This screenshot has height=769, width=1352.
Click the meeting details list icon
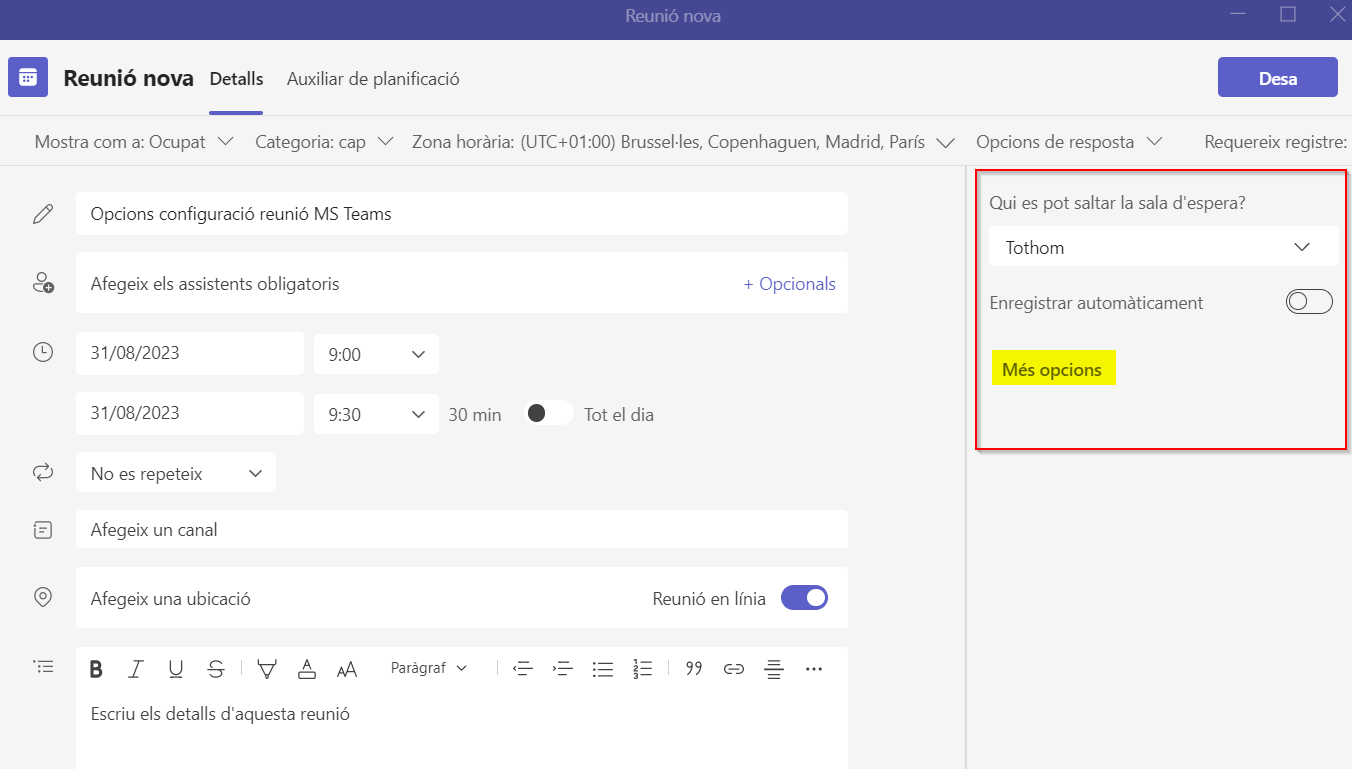click(x=43, y=665)
